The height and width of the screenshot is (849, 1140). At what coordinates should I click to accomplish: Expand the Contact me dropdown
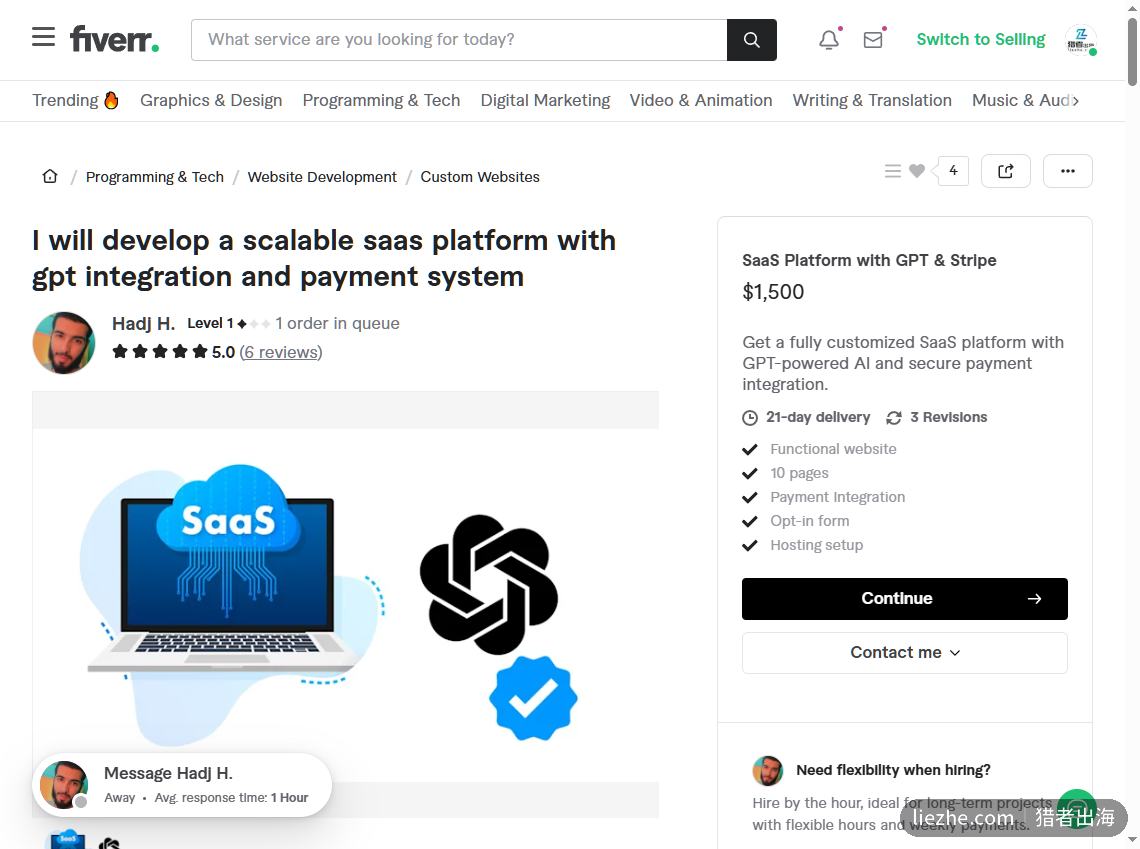point(904,653)
